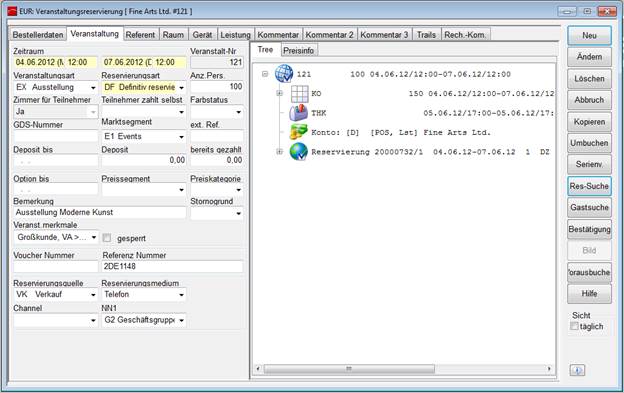Open the Kommentar 2 tab

tap(330, 35)
